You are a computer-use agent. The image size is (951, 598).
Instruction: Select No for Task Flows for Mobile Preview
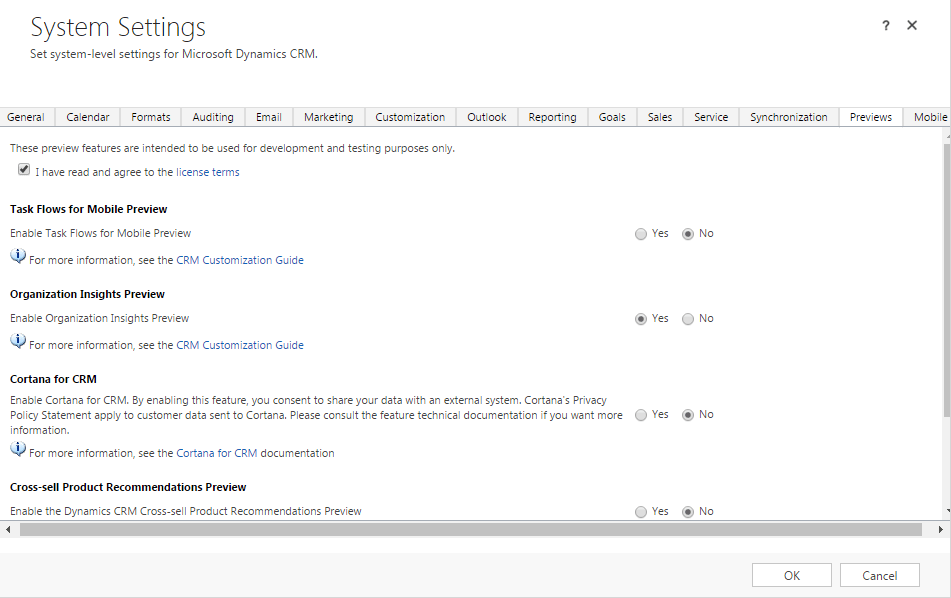[688, 234]
